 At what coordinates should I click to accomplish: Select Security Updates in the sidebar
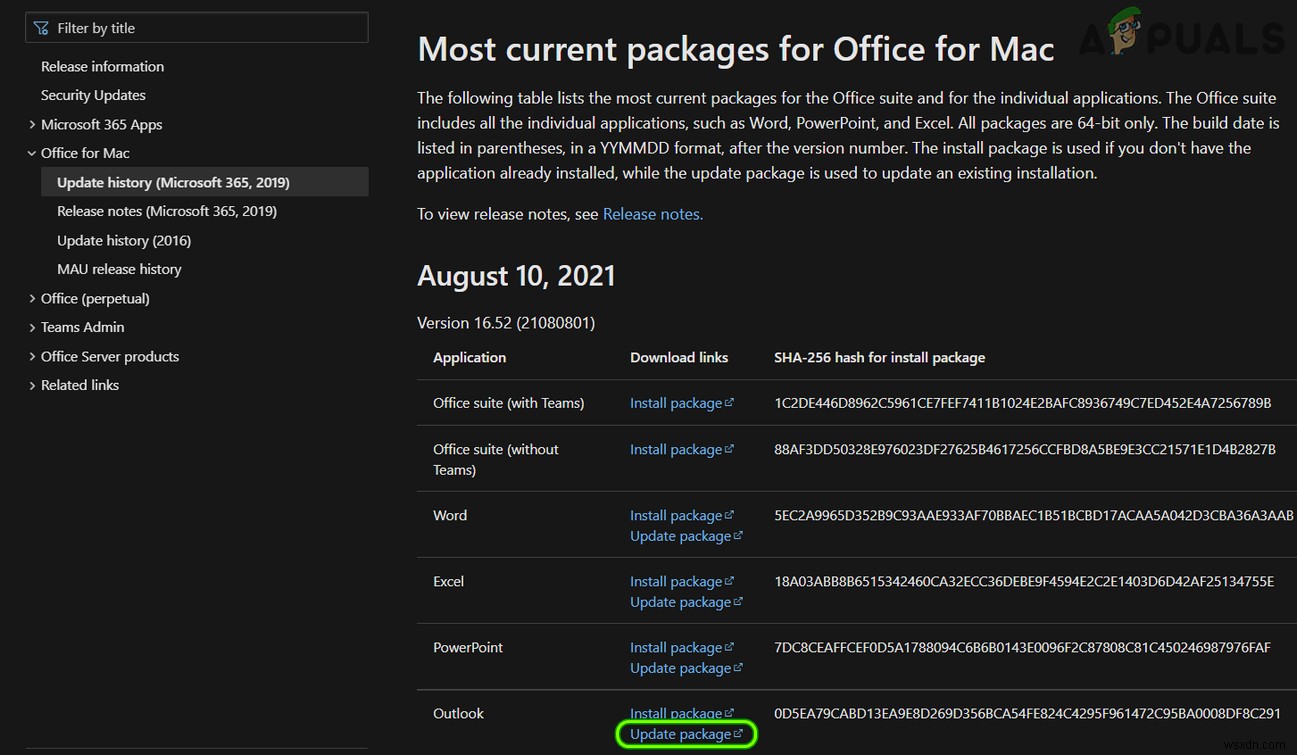94,95
